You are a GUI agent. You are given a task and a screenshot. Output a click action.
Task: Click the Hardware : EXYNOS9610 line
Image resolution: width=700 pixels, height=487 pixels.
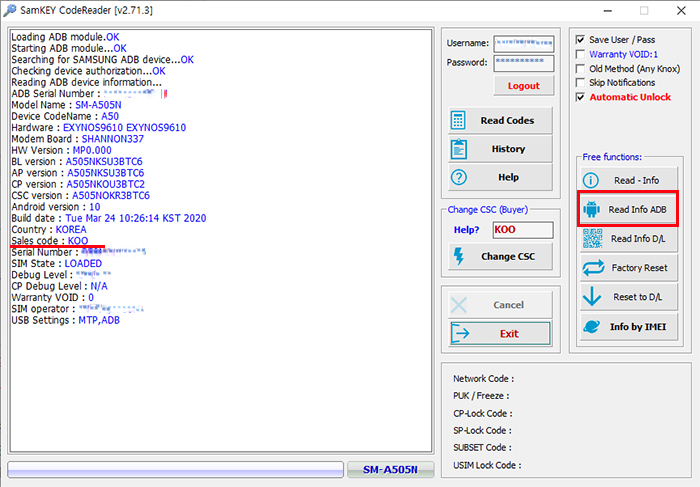click(98, 128)
